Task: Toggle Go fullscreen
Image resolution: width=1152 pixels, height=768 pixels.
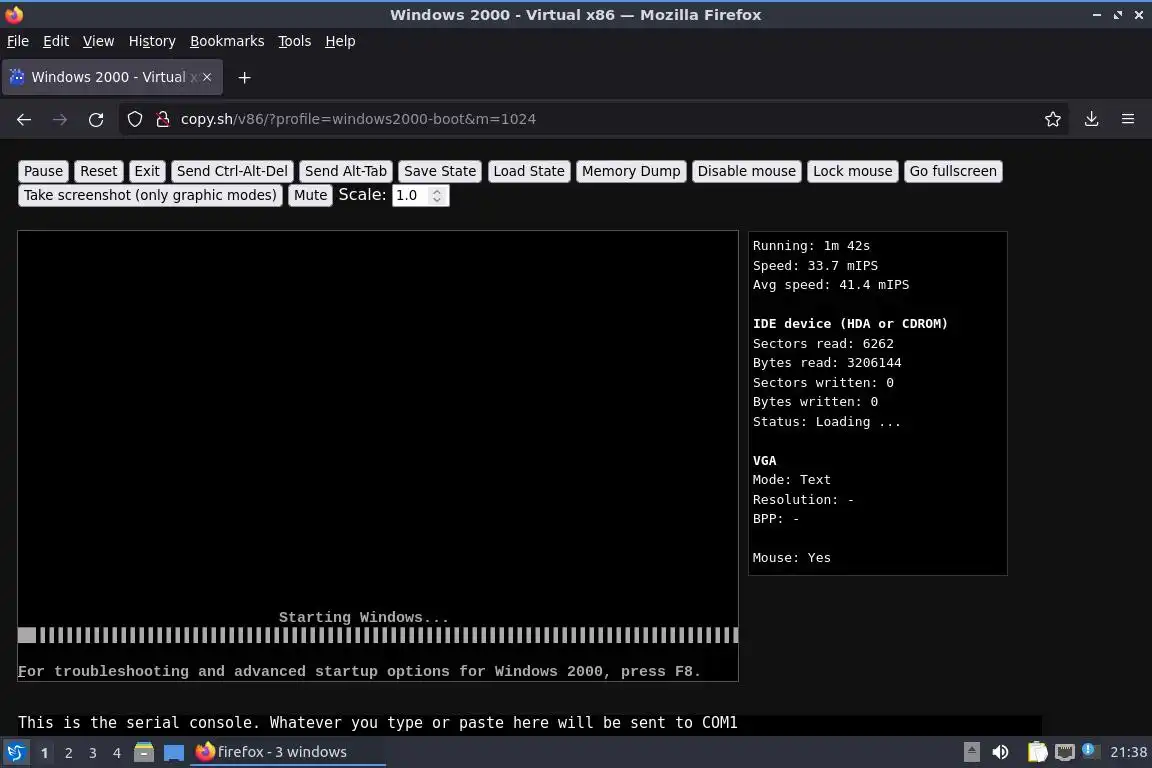Action: (953, 171)
